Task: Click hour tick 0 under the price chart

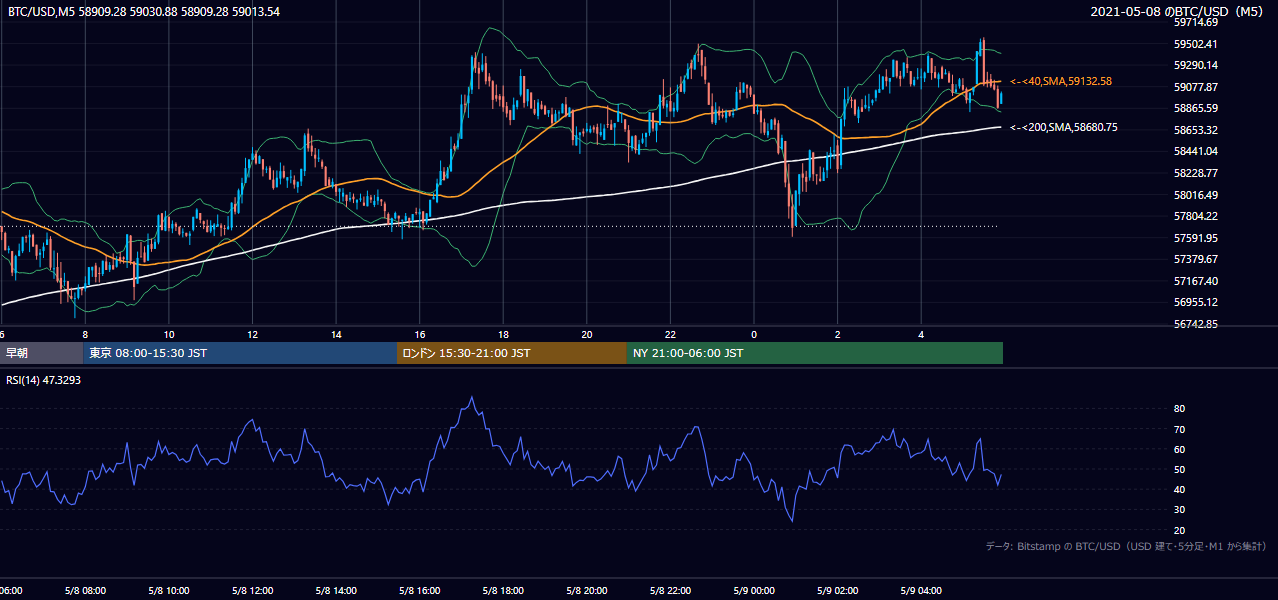Action: pyautogui.click(x=754, y=334)
